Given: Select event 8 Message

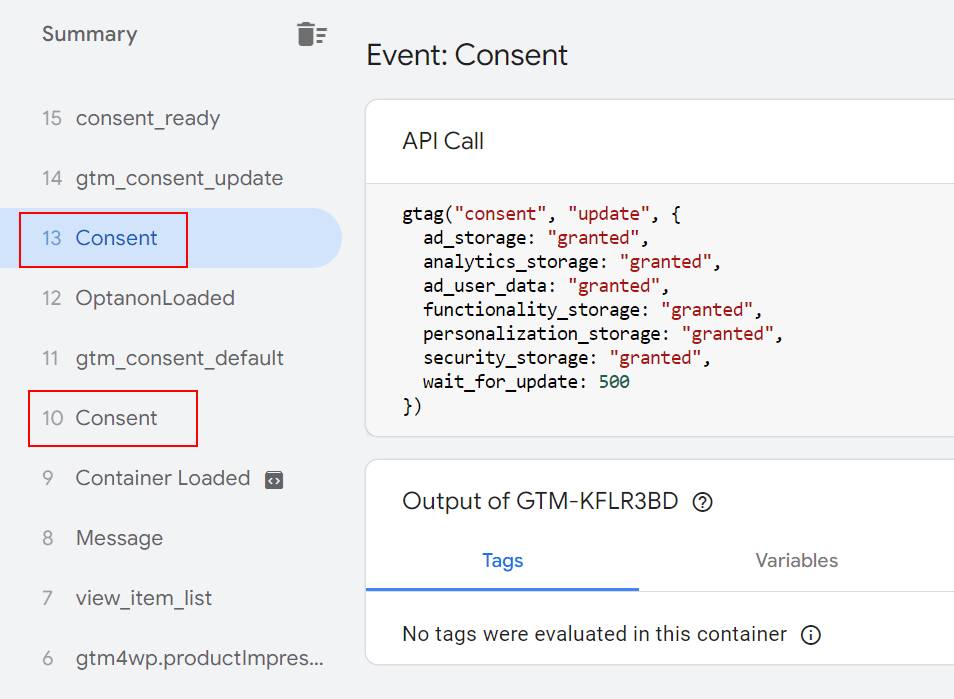Looking at the screenshot, I should point(119,538).
